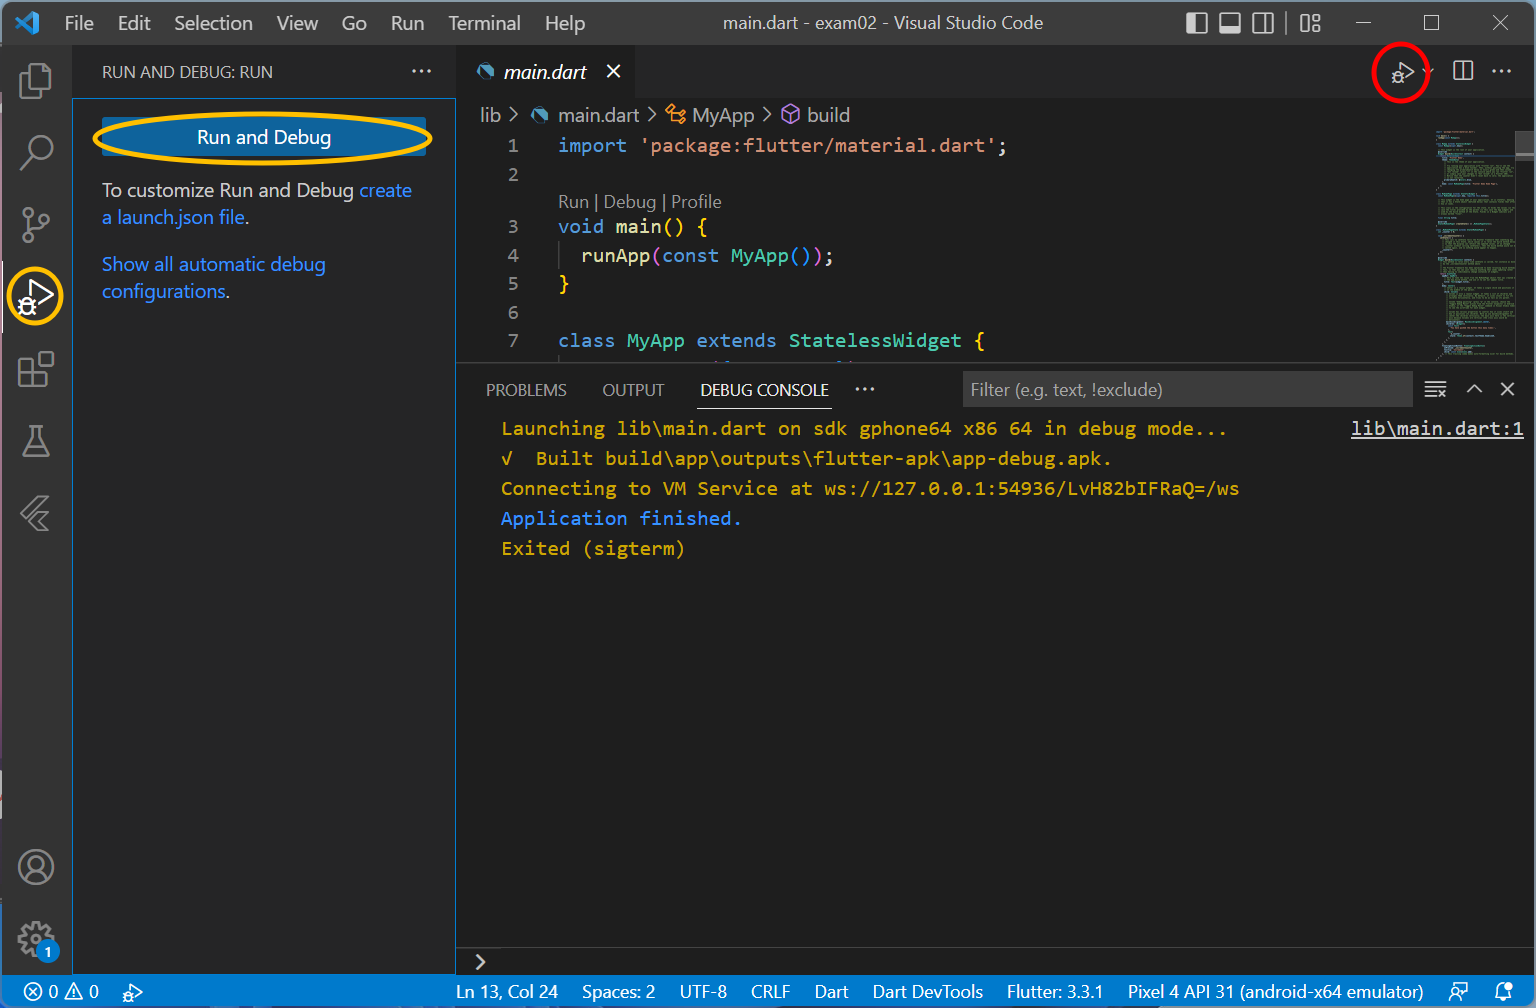The width and height of the screenshot is (1536, 1008).
Task: Click the Run code lens above main
Action: (573, 202)
